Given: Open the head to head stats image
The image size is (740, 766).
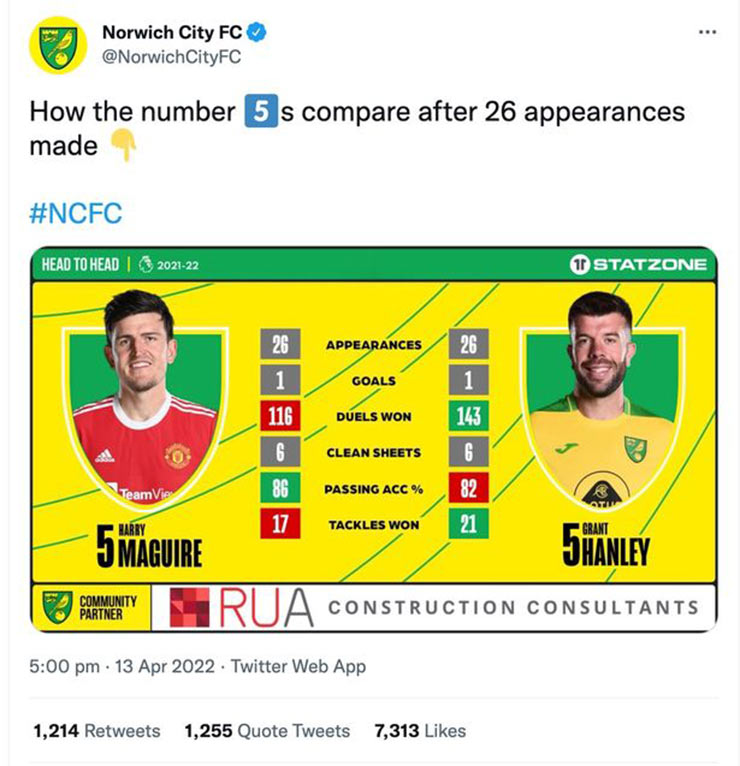Looking at the screenshot, I should coord(374,439).
